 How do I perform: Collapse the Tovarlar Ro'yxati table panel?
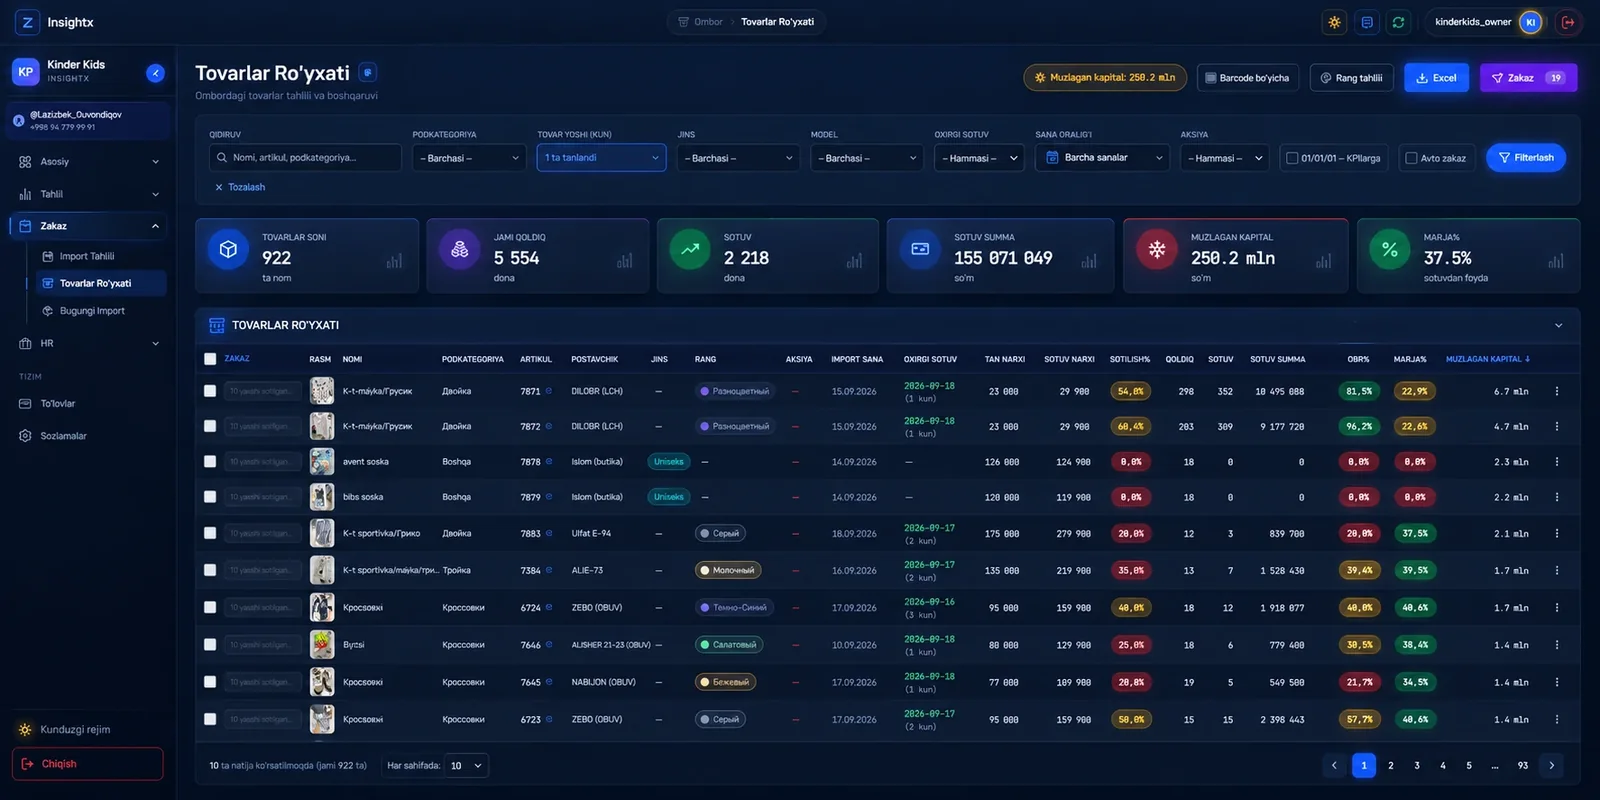[1558, 325]
